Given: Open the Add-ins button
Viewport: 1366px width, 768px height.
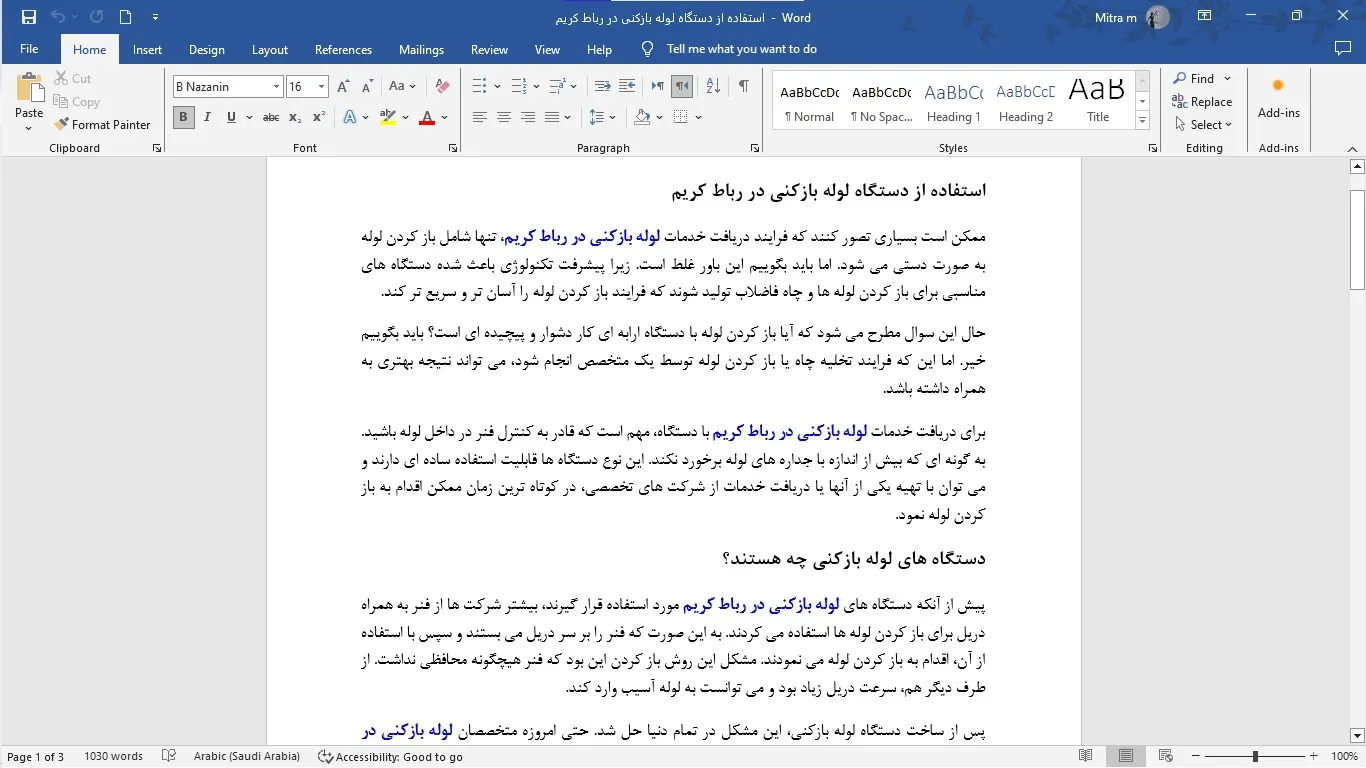Looking at the screenshot, I should click(1278, 100).
